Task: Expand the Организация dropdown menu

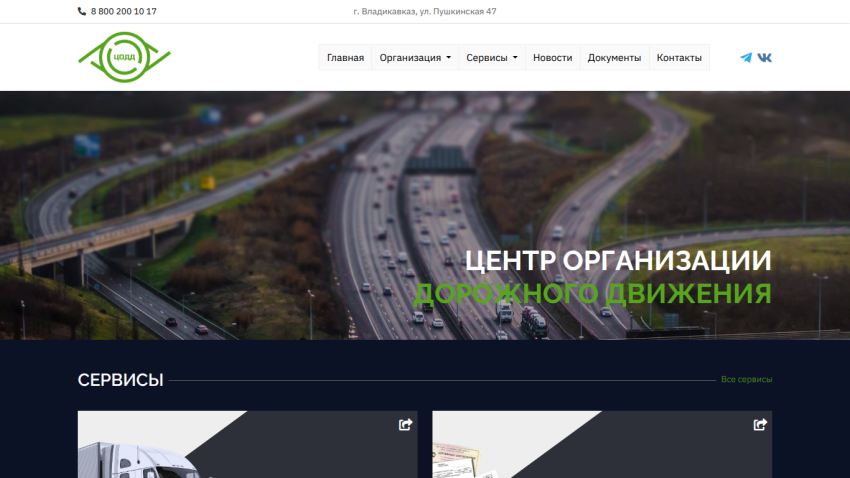Action: (415, 57)
